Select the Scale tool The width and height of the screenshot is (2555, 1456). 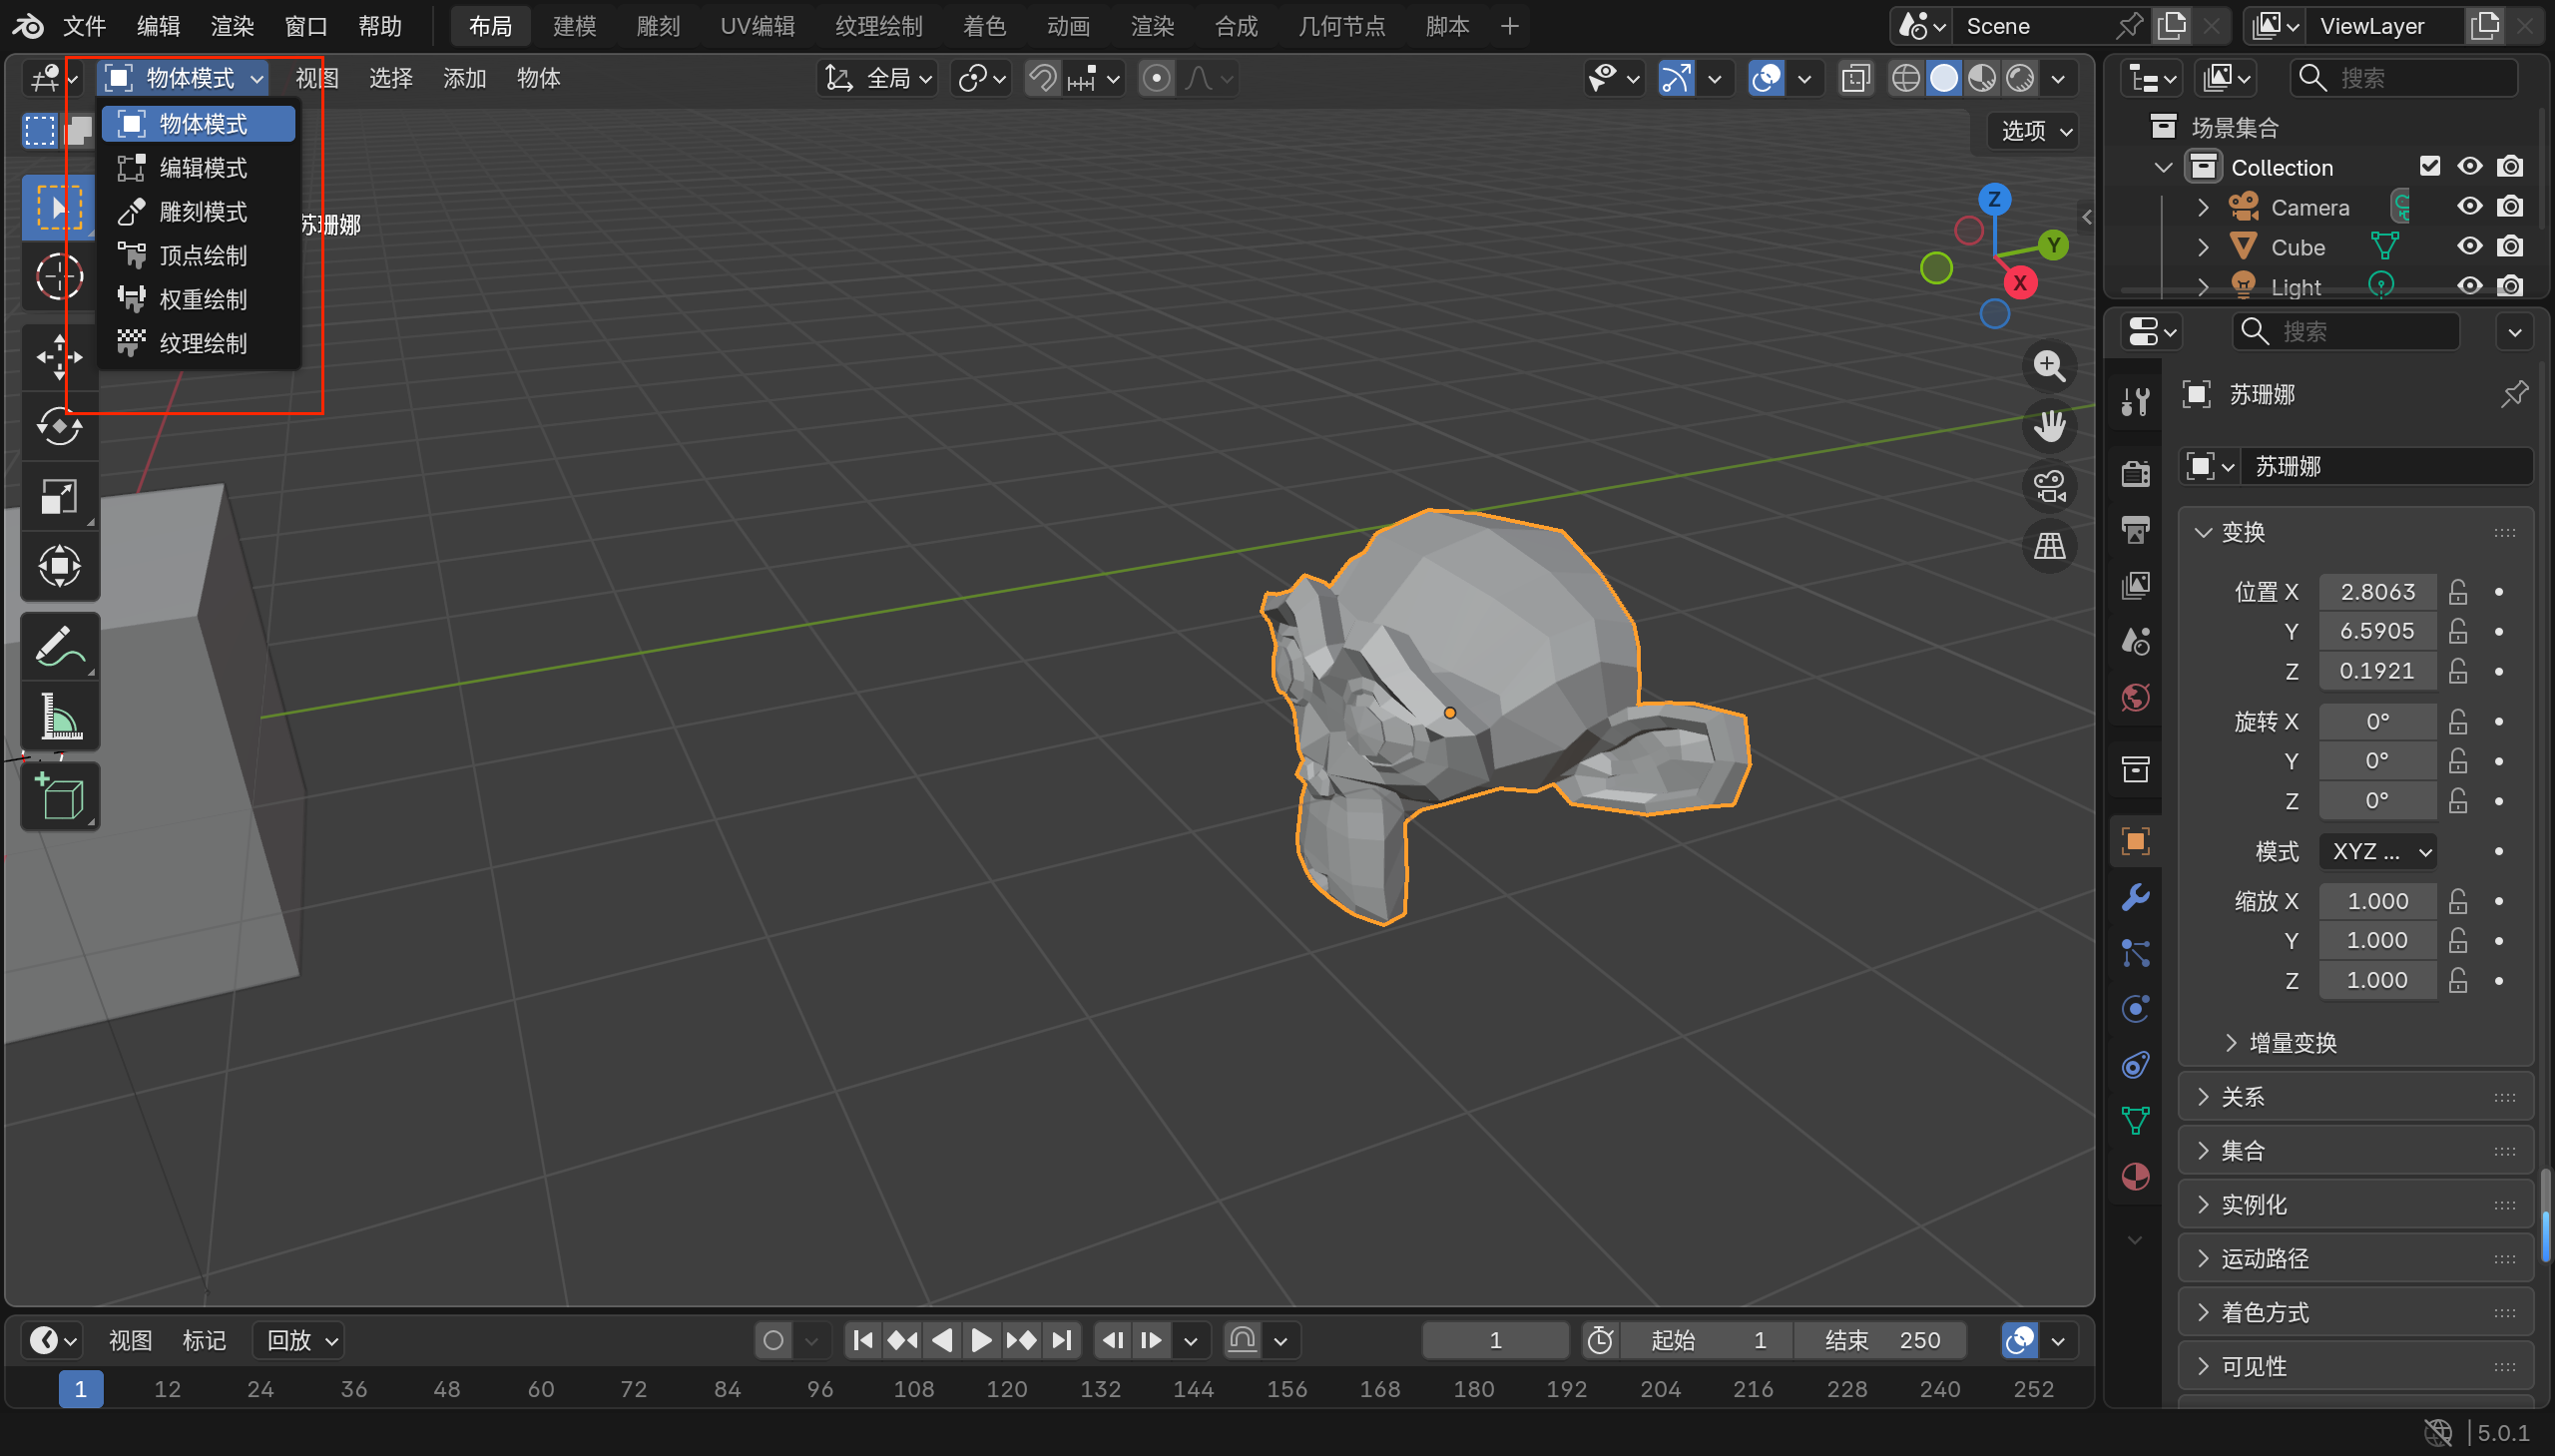point(59,497)
